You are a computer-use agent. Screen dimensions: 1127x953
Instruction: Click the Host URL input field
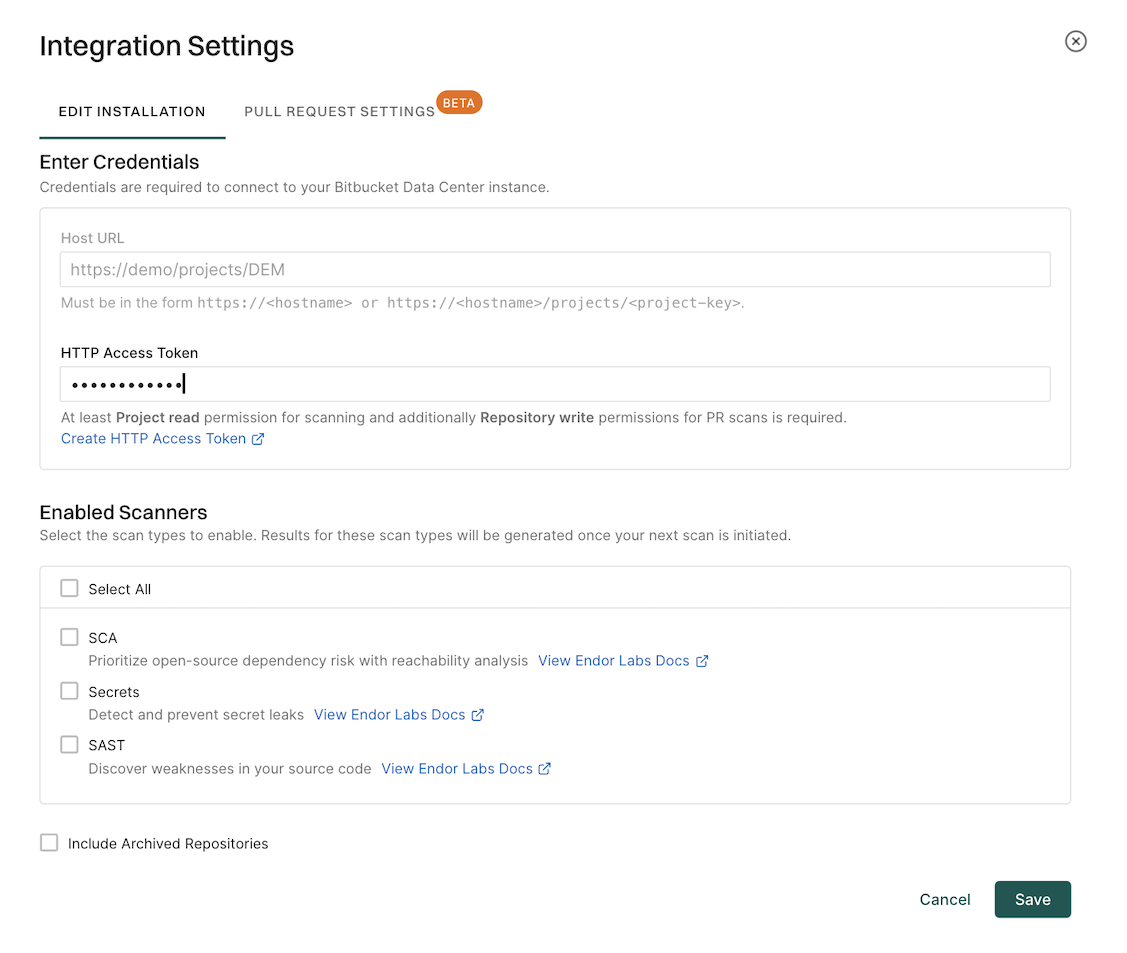click(x=556, y=269)
